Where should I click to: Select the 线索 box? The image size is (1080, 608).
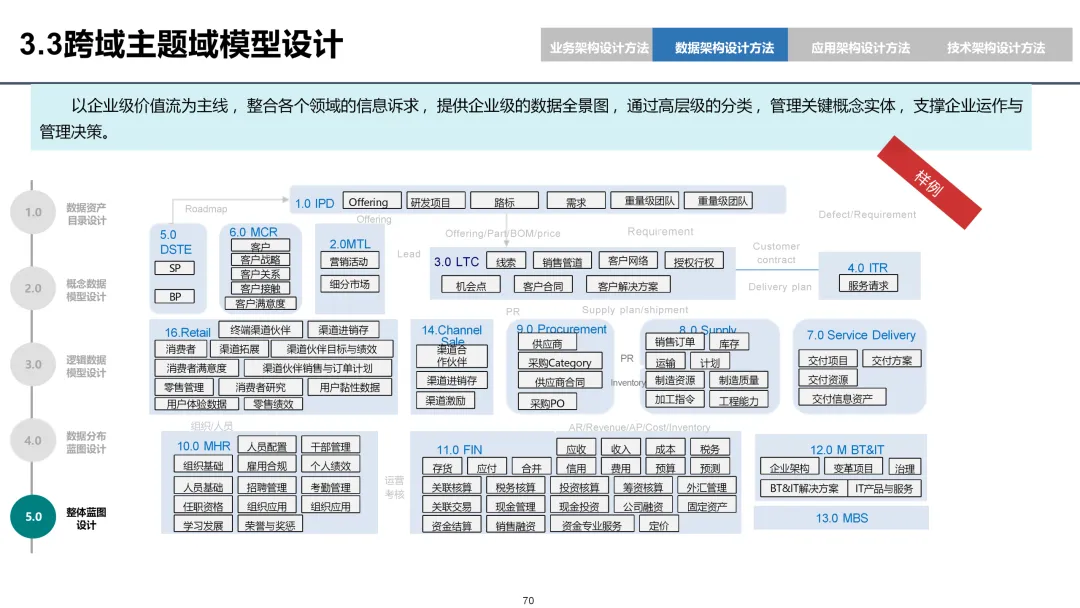[506, 262]
